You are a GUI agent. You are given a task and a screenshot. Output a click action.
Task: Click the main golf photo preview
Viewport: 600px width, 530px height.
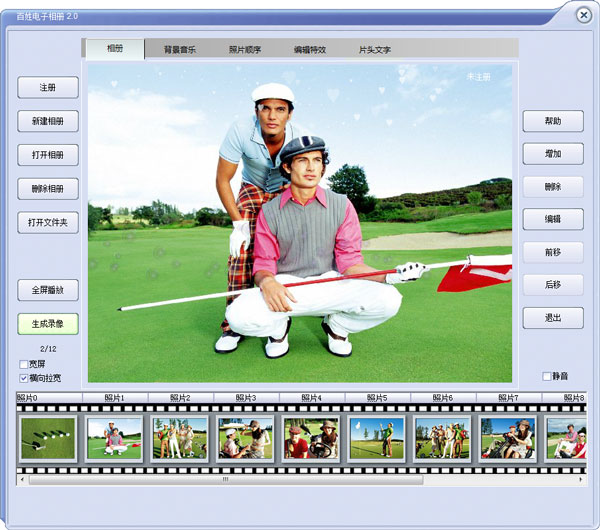300,223
